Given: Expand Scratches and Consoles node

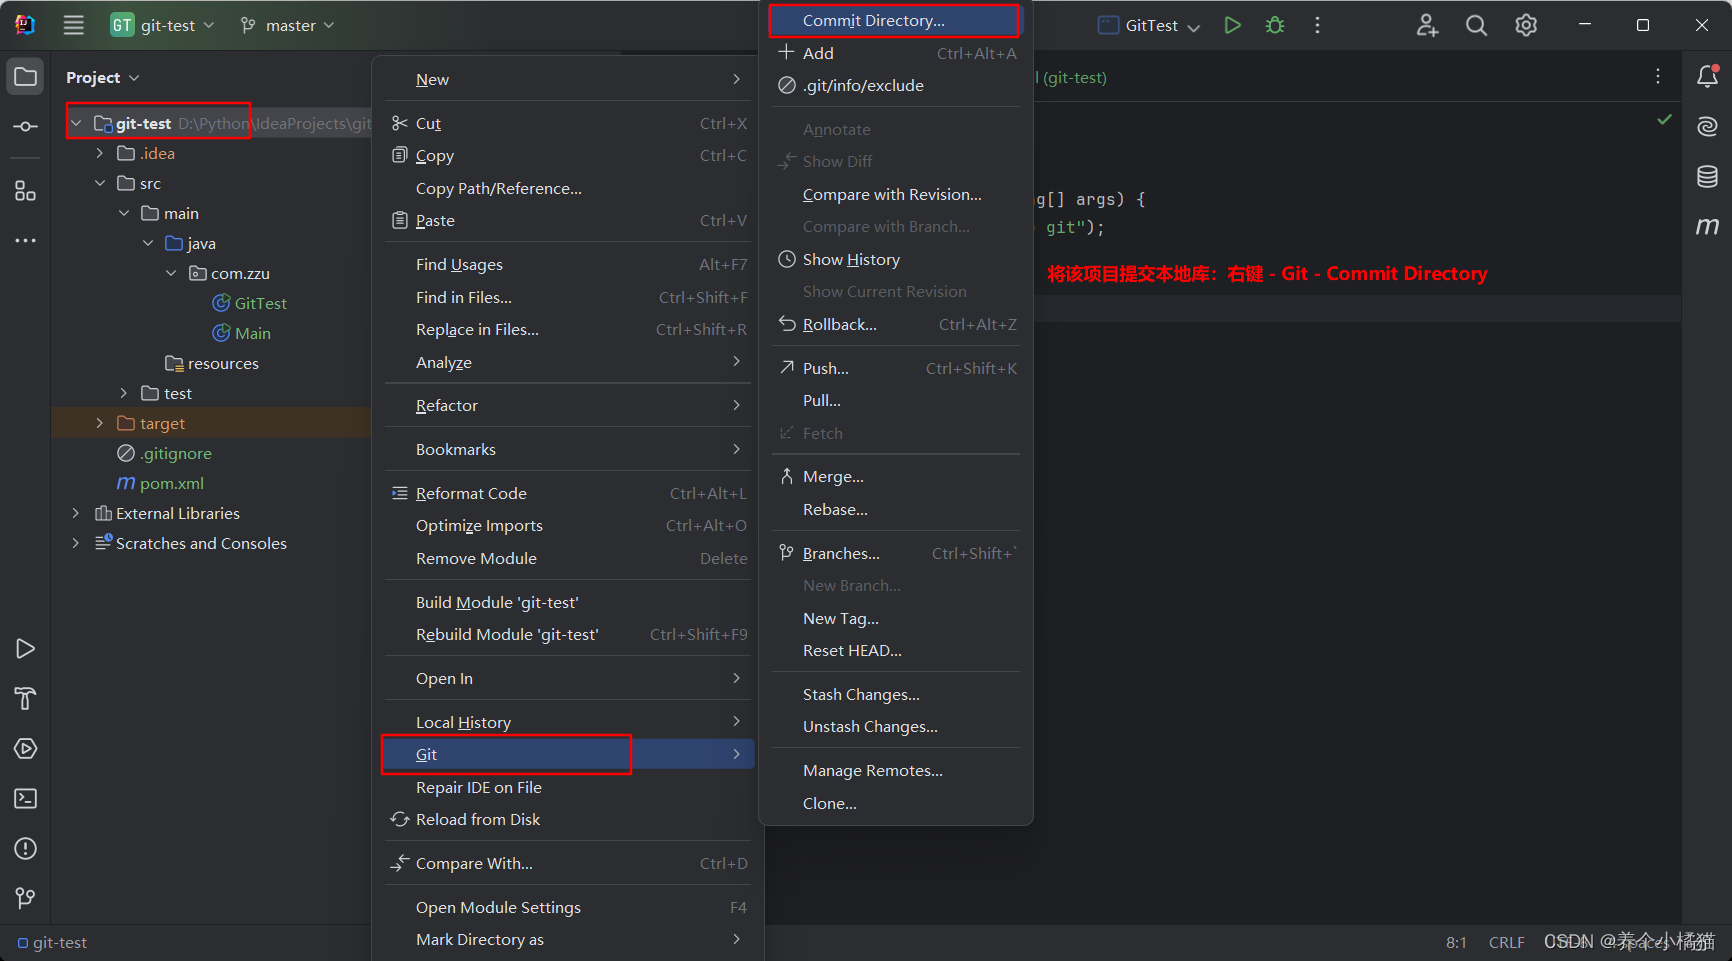Looking at the screenshot, I should (75, 543).
